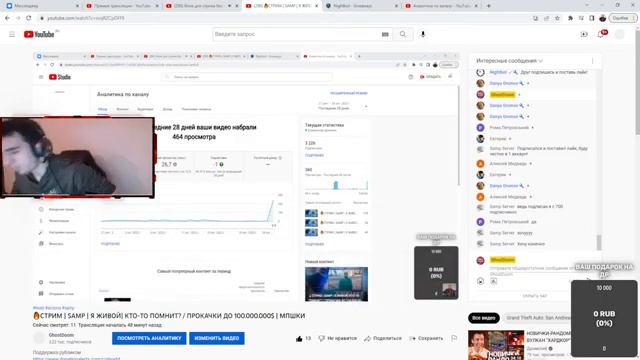The image size is (640, 360).
Task: Click the Не нравится dislike button
Action: 338,338
